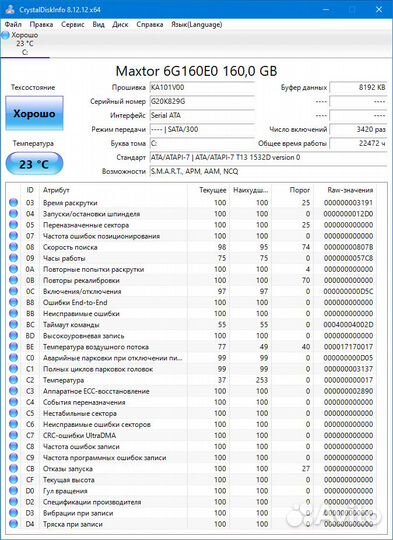Click the transfer mode field SATA/300
393x540 pixels.
(202, 129)
